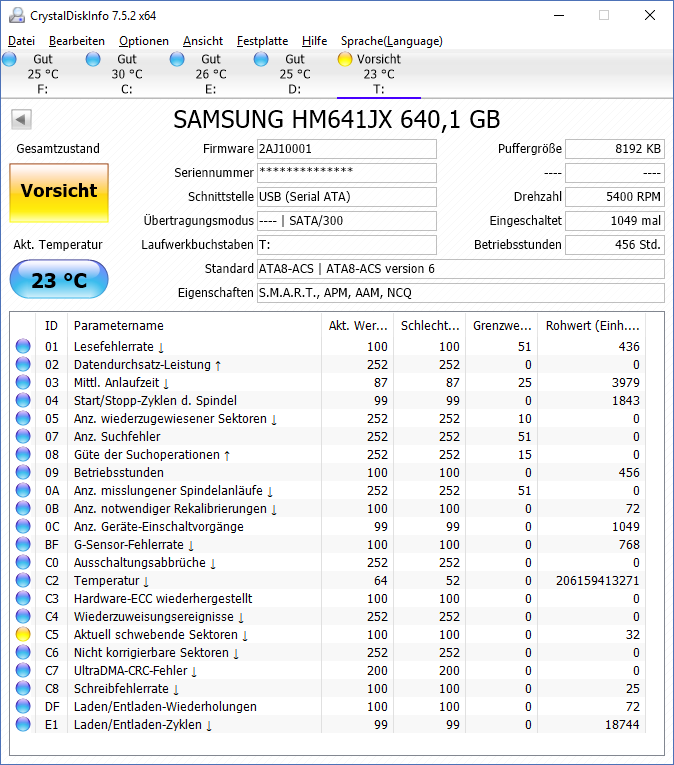Switch to the T: drive tab label
Viewport: 674px width, 765px height.
click(x=379, y=89)
